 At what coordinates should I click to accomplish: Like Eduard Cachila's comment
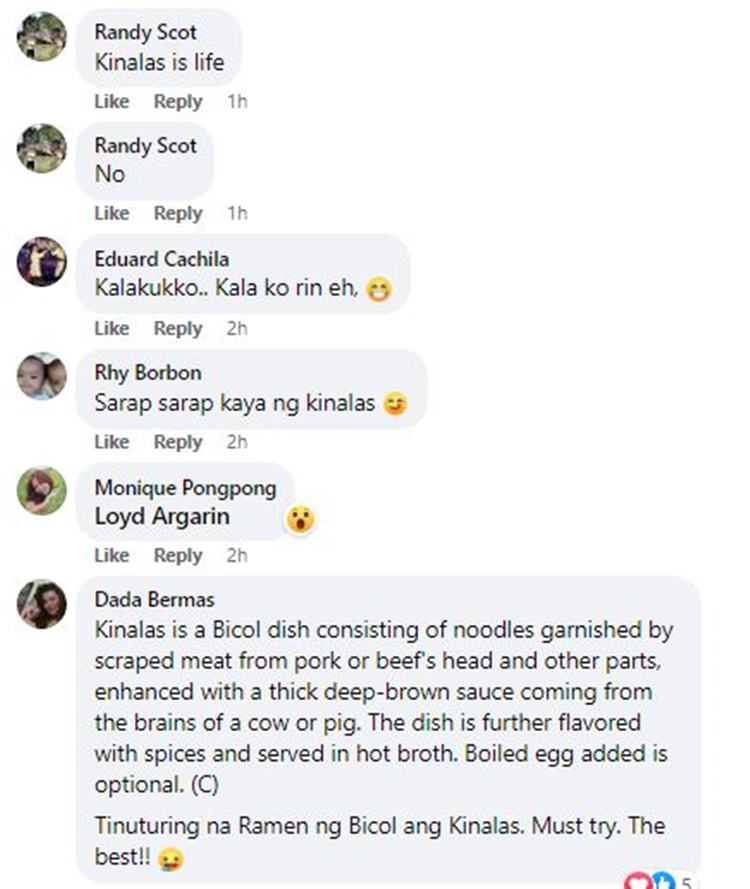112,328
